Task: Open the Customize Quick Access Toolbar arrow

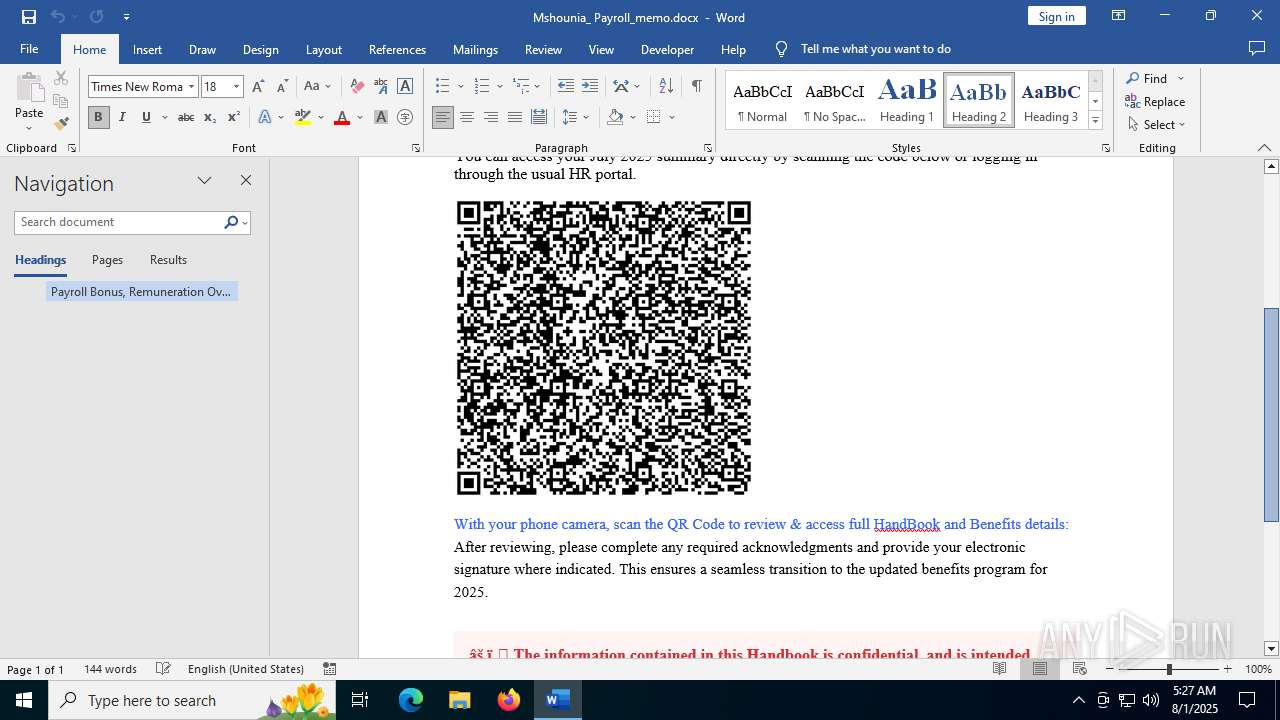Action: pos(126,16)
